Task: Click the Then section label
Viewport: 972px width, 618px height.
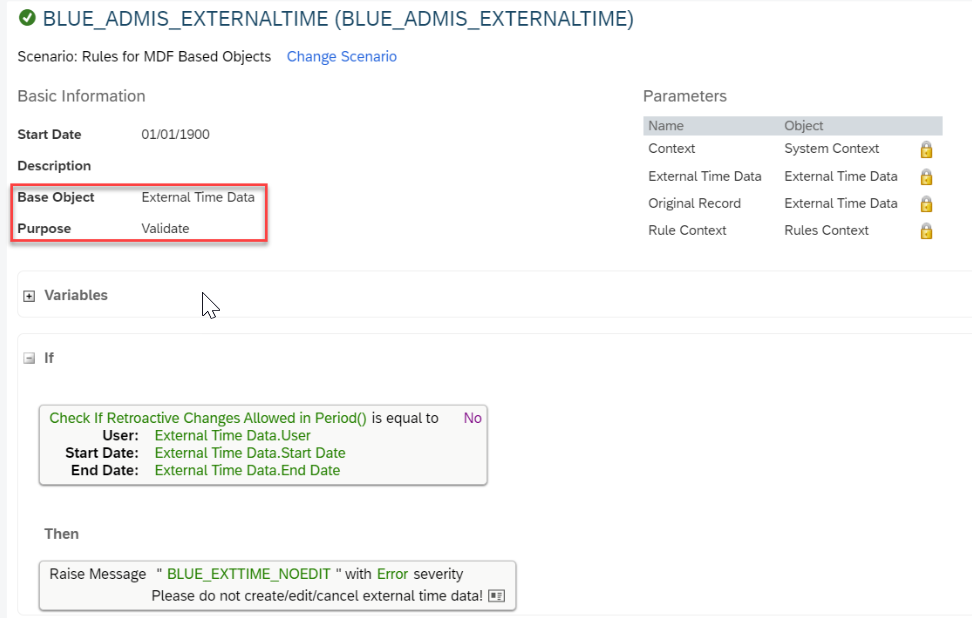Action: (61, 534)
